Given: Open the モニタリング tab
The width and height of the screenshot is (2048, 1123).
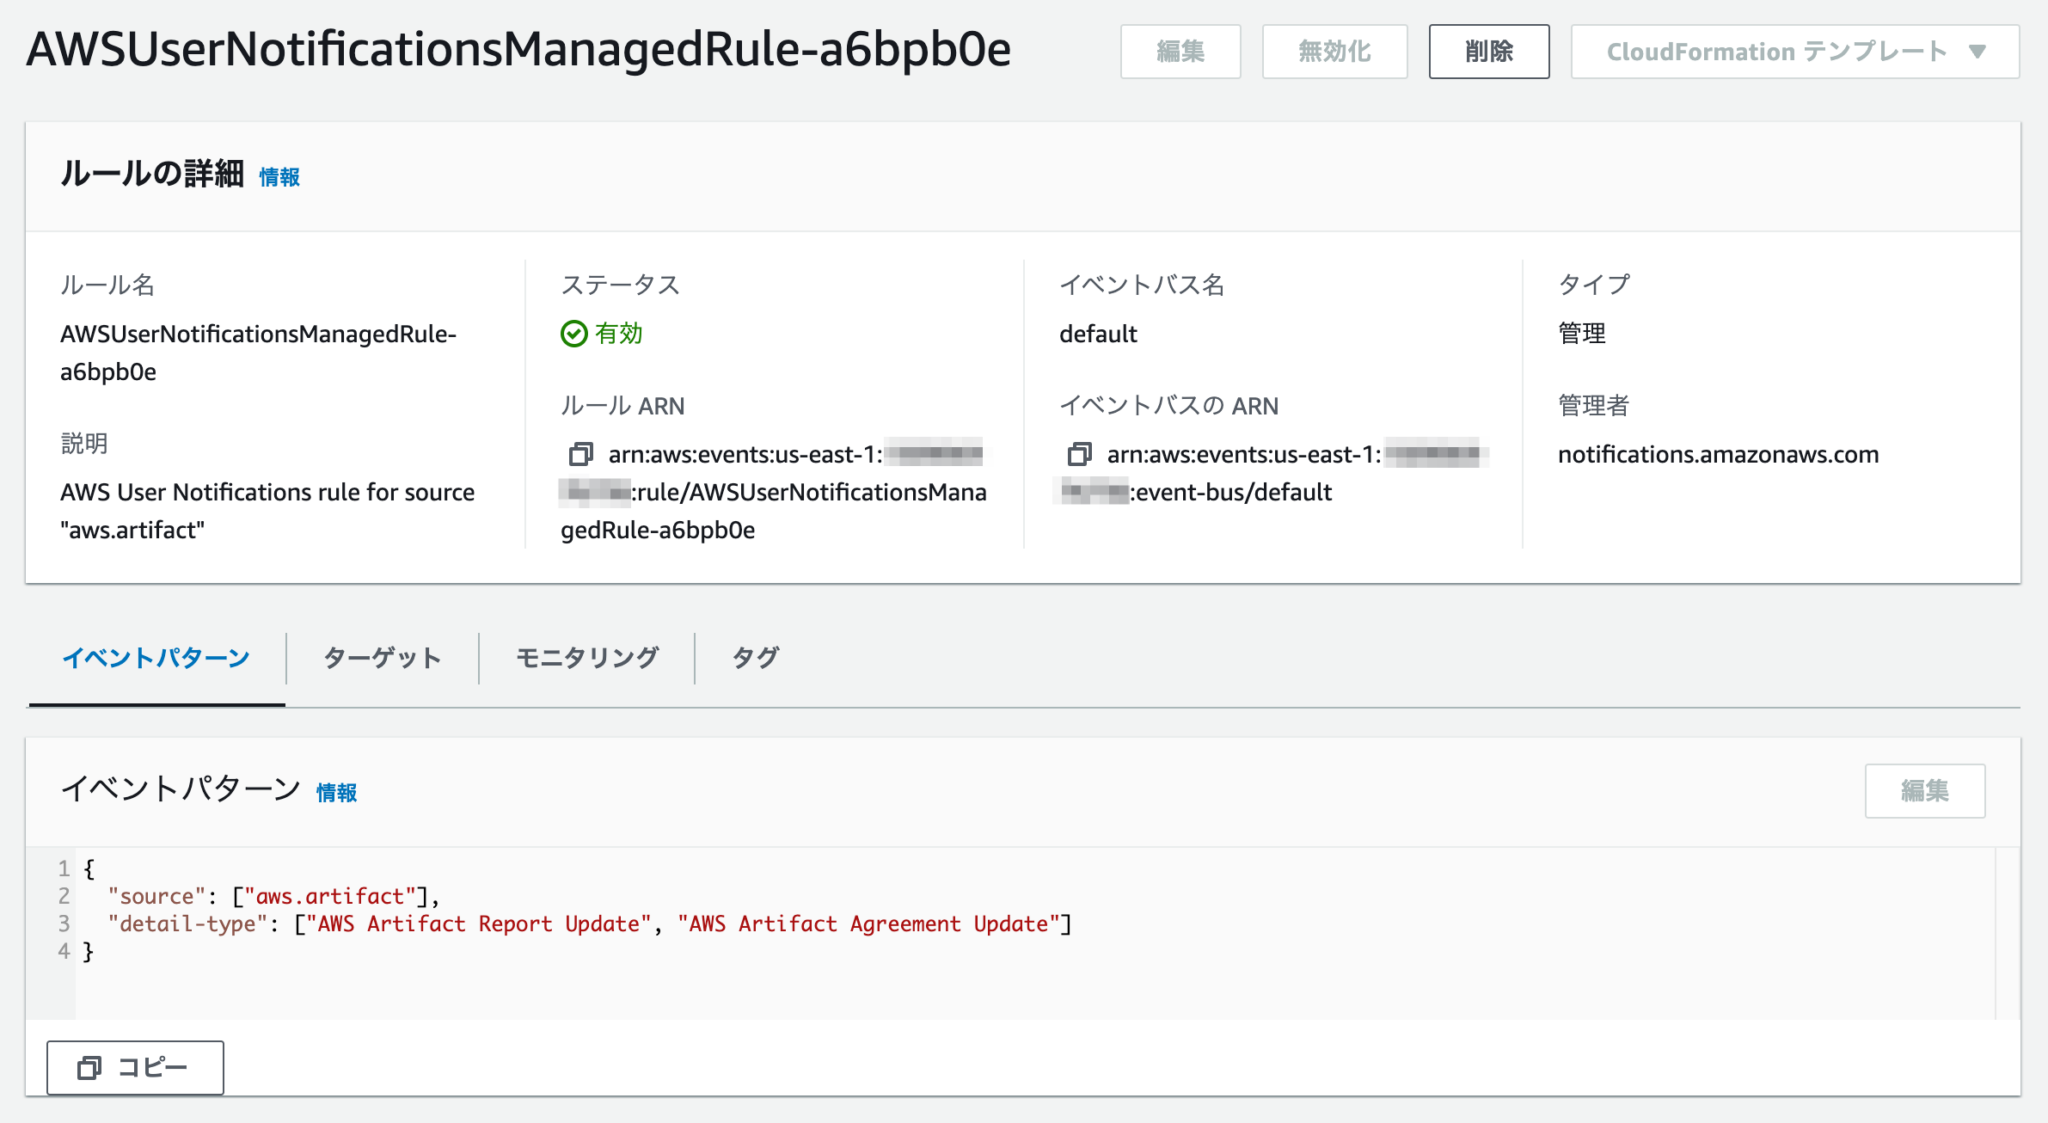Looking at the screenshot, I should coord(586,658).
